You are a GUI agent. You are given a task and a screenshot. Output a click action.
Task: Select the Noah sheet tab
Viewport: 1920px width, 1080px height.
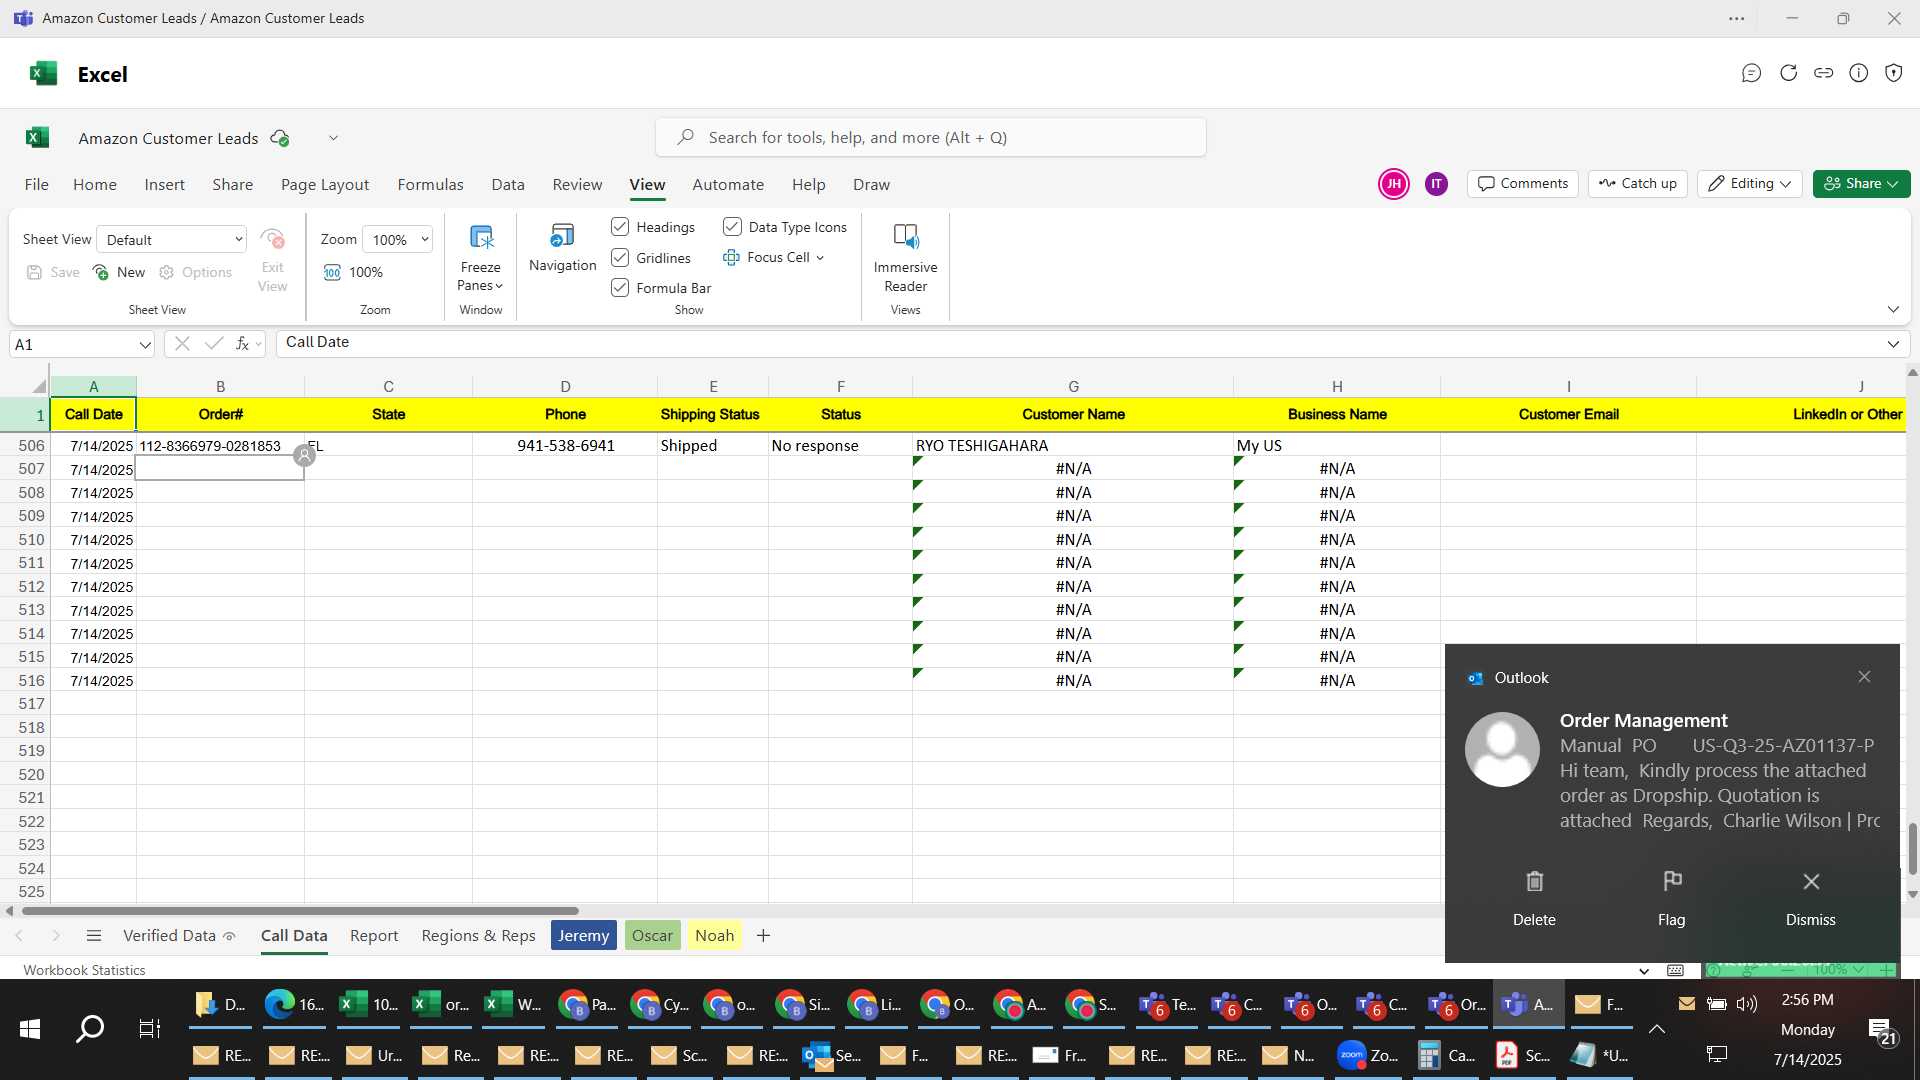point(715,936)
